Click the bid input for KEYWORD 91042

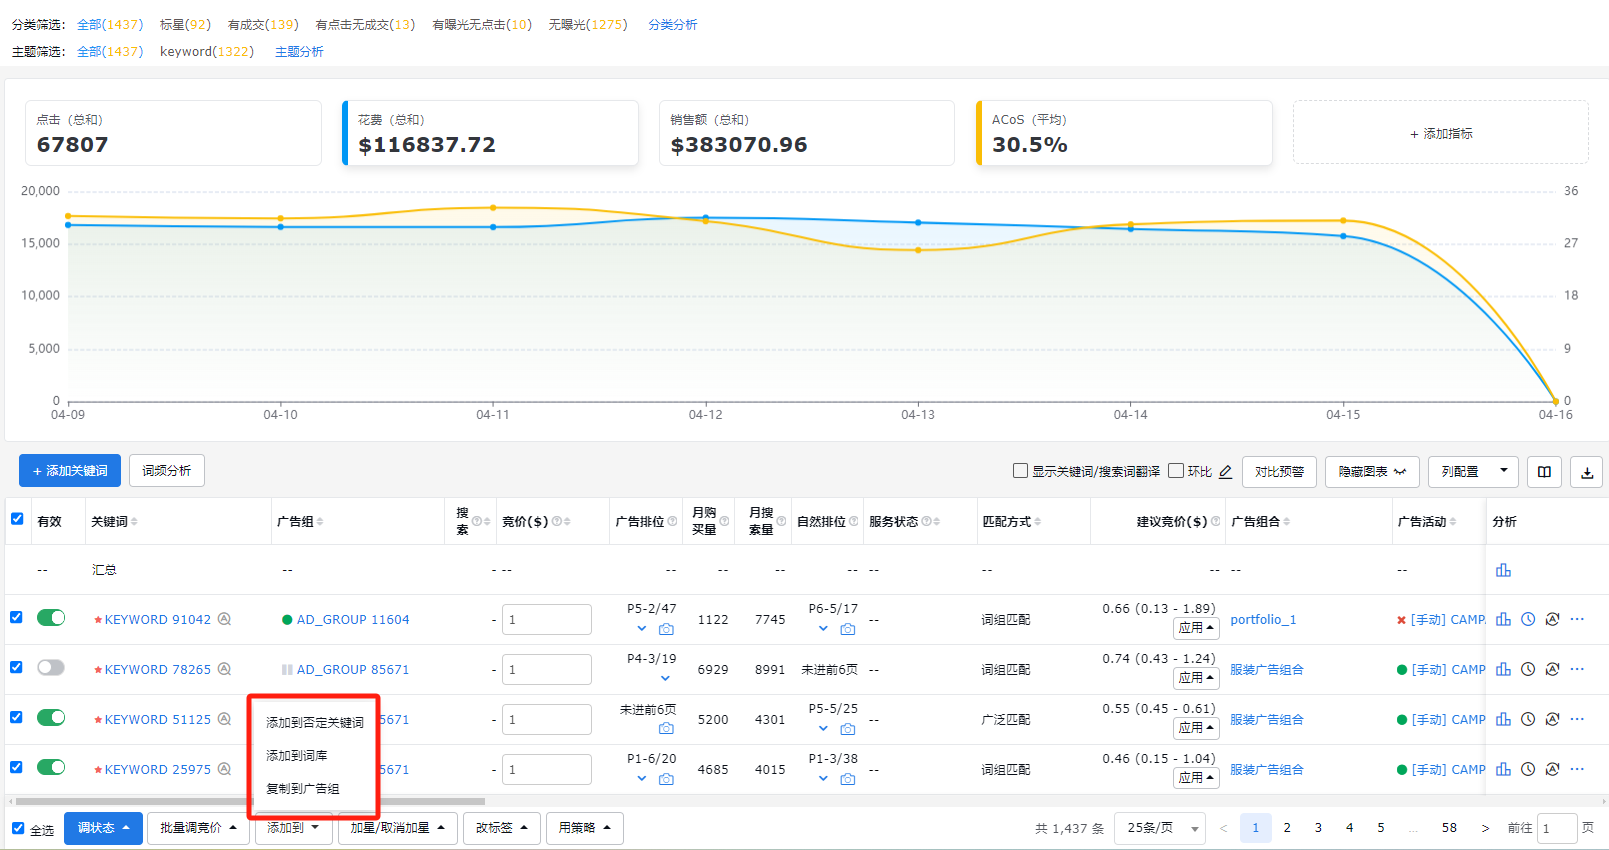point(547,620)
